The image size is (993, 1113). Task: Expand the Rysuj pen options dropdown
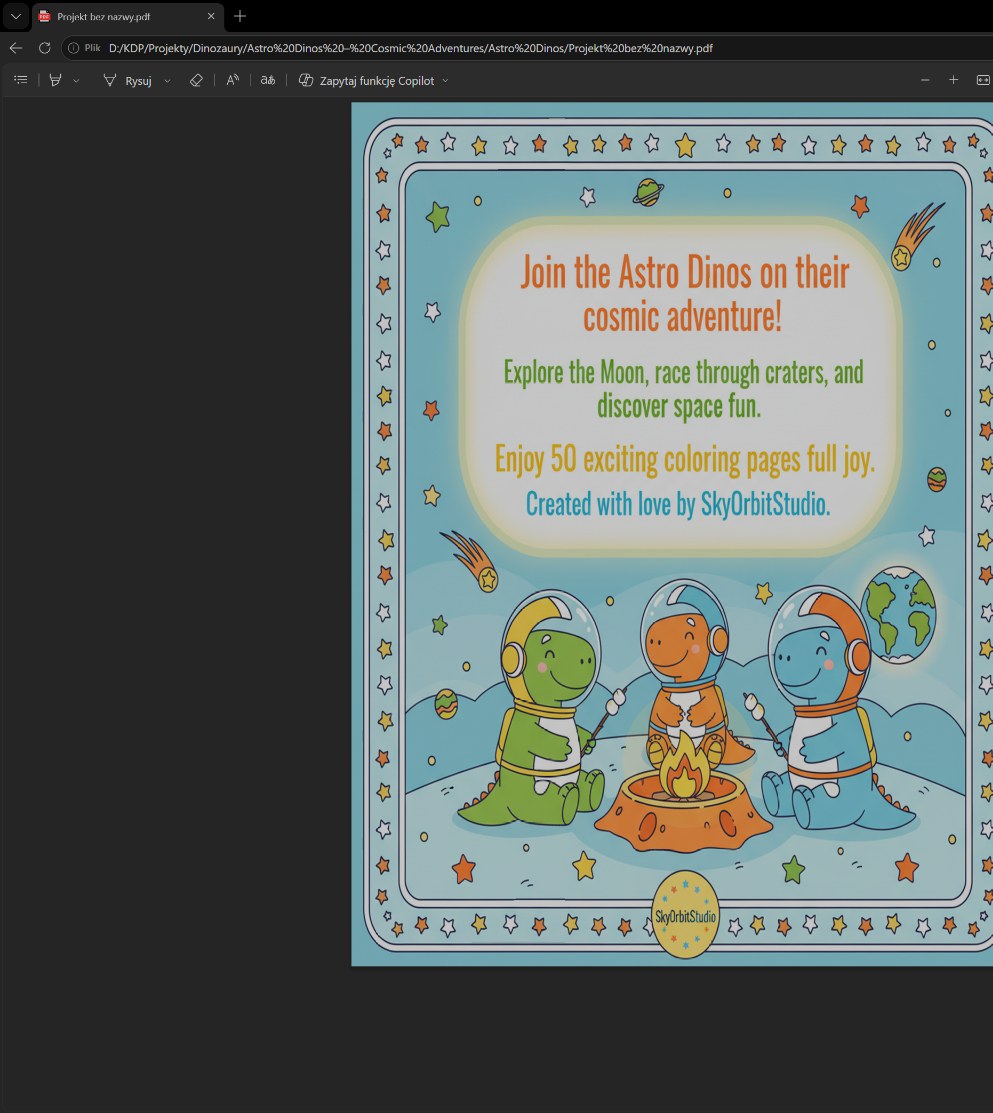coord(167,81)
